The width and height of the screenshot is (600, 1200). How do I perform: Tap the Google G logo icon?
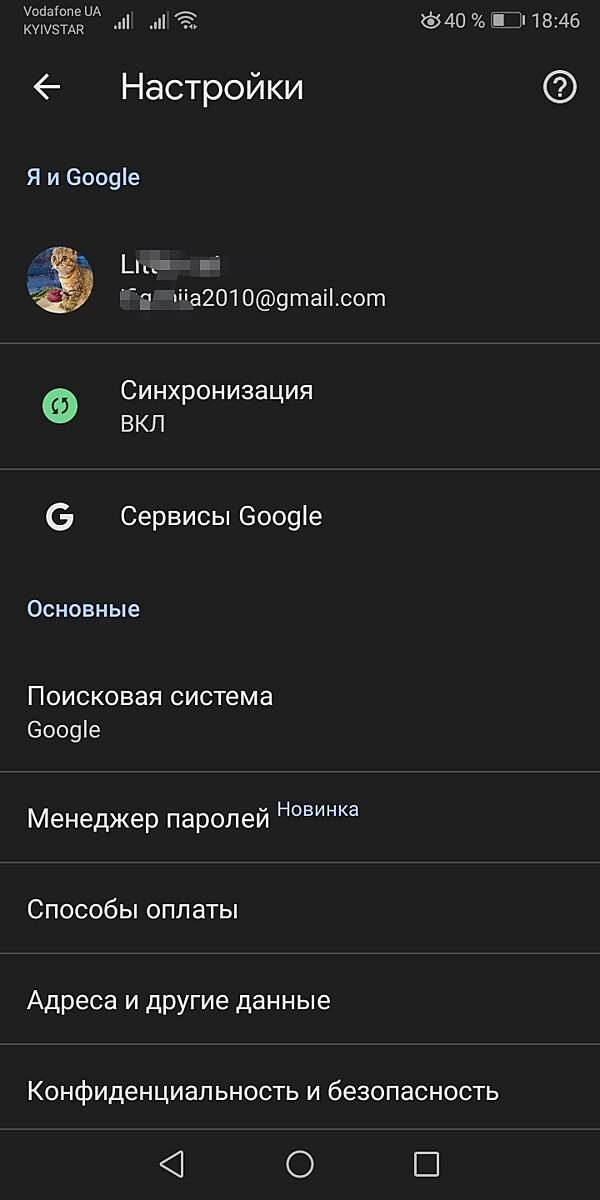pyautogui.click(x=60, y=516)
